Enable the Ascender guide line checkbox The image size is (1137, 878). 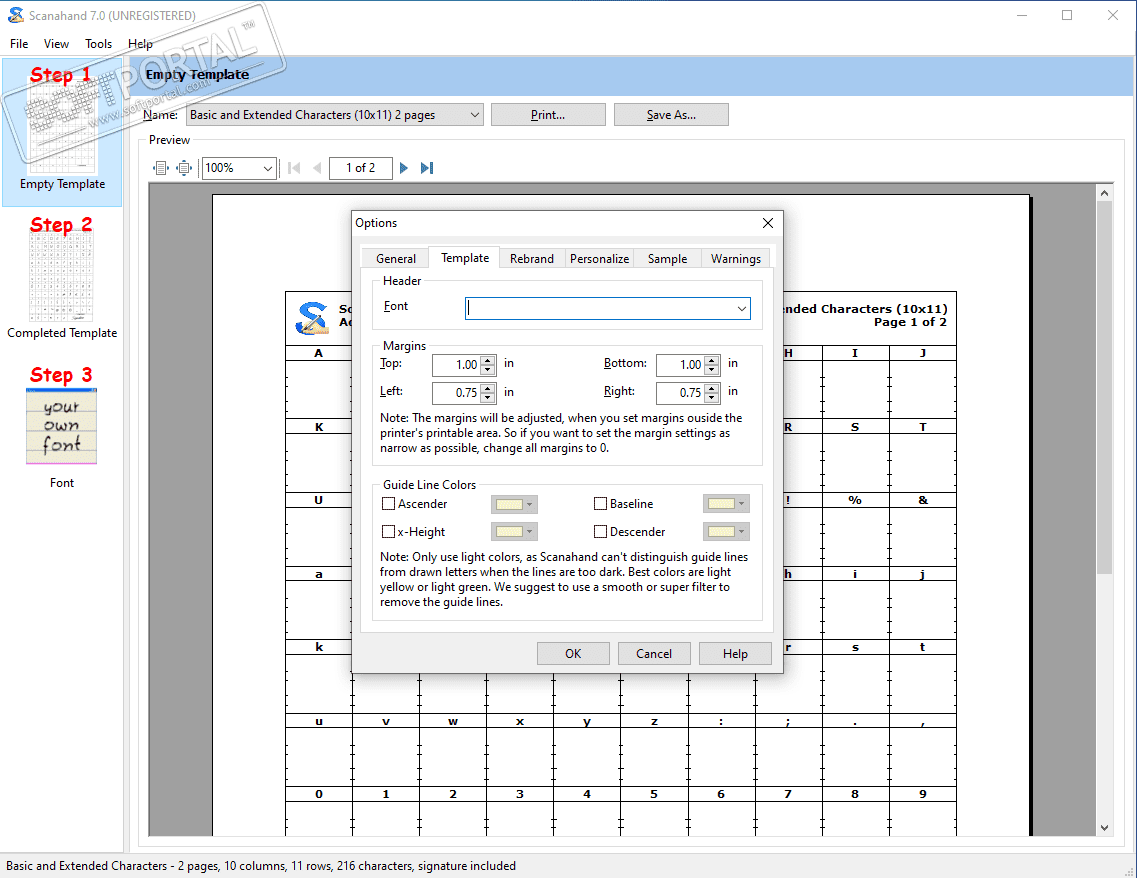[x=389, y=504]
